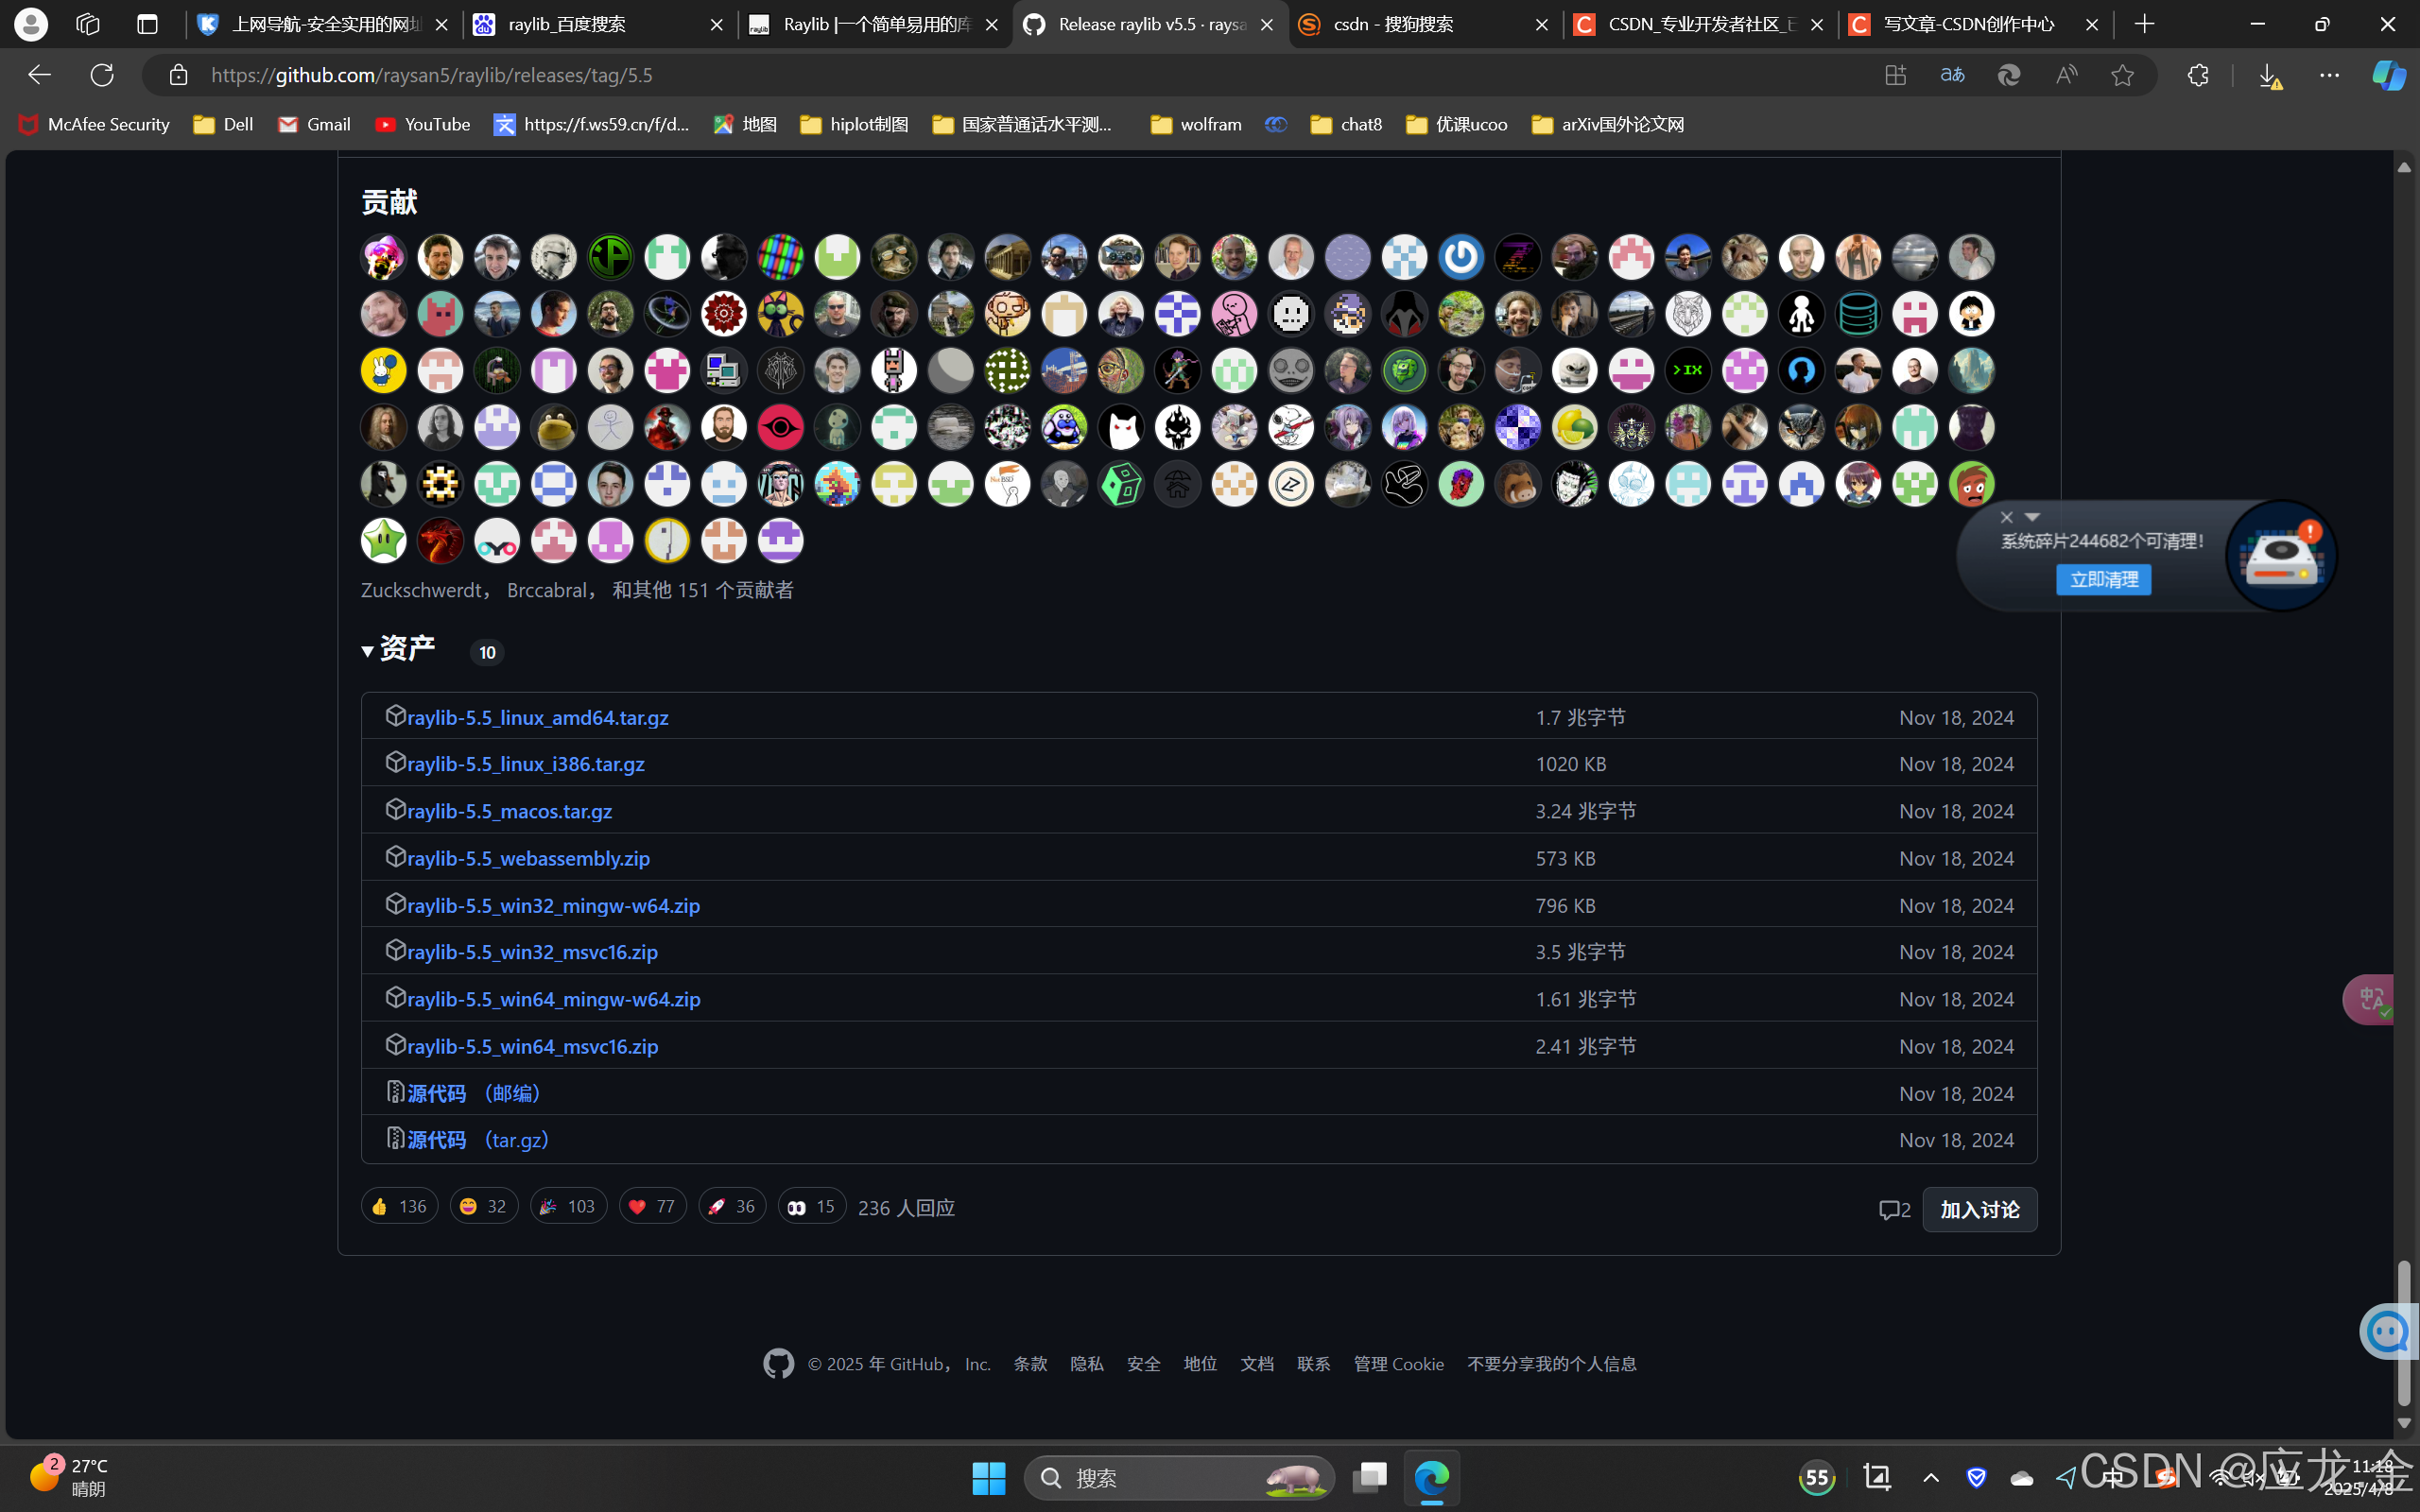Click the thumbs up reaction with 136

(399, 1207)
